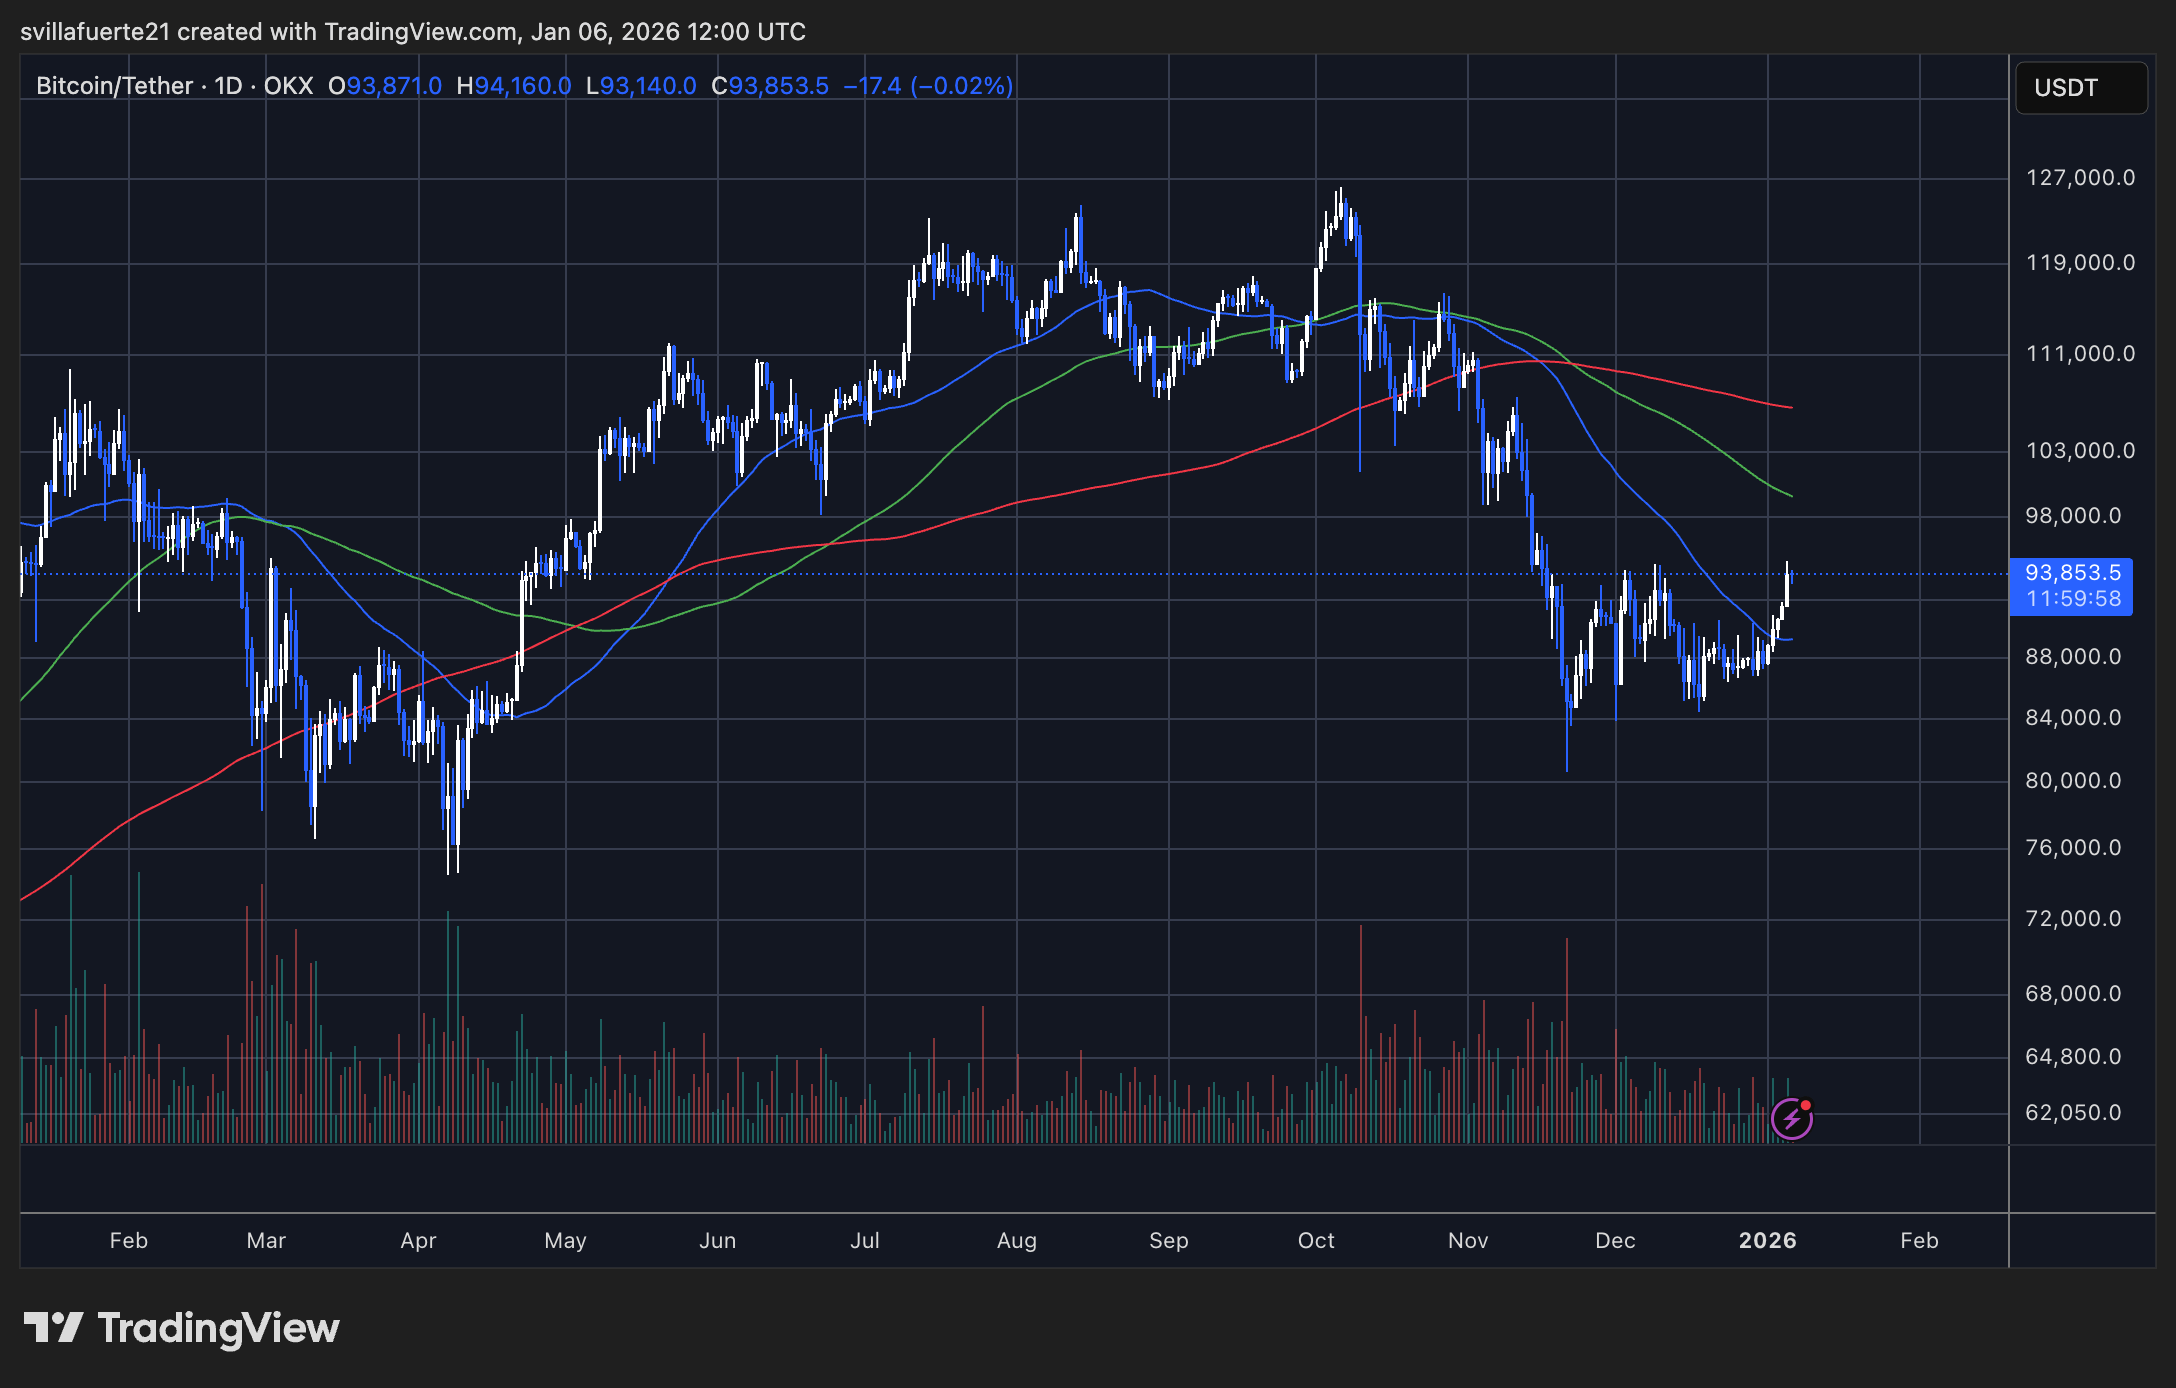Image resolution: width=2176 pixels, height=1388 pixels.
Task: Click the 2026 label on time axis
Action: coord(1767,1241)
